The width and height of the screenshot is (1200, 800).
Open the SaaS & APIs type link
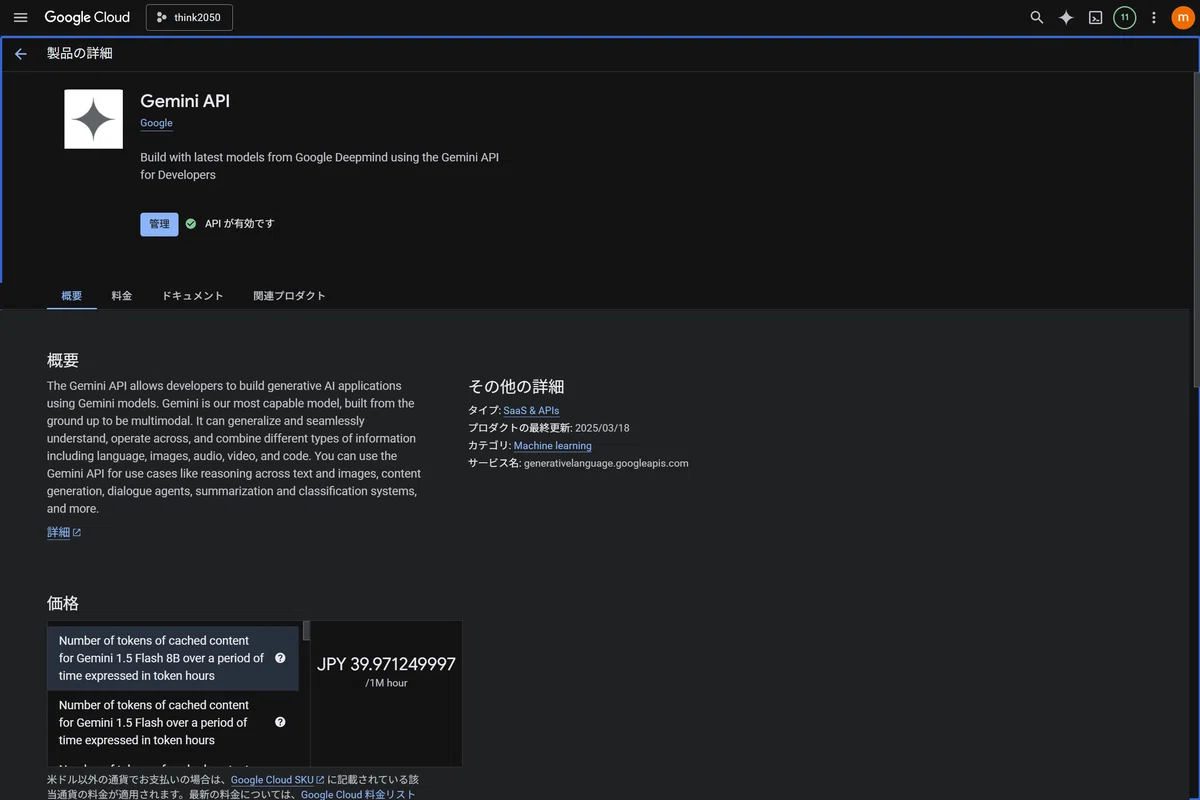pyautogui.click(x=531, y=411)
